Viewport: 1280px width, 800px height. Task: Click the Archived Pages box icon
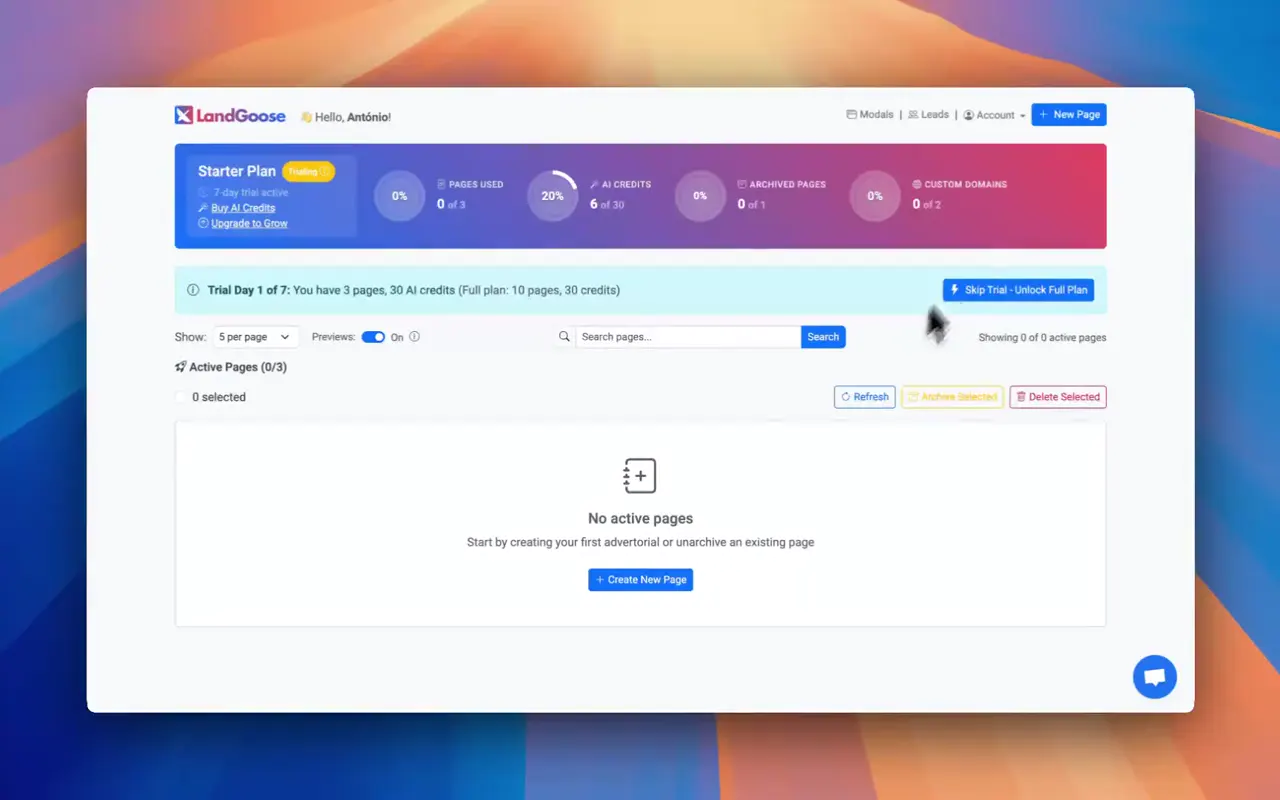pos(742,185)
